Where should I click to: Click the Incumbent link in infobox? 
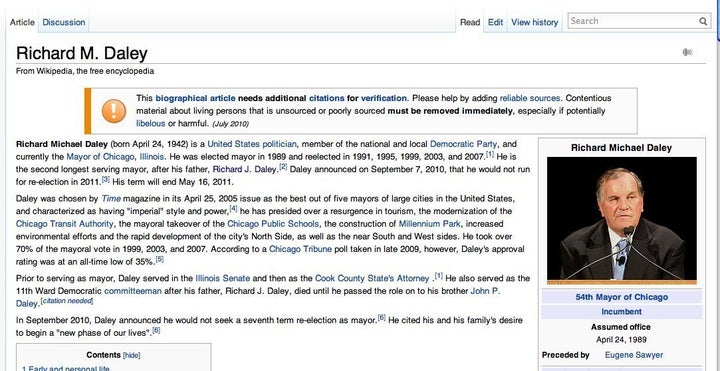[621, 312]
